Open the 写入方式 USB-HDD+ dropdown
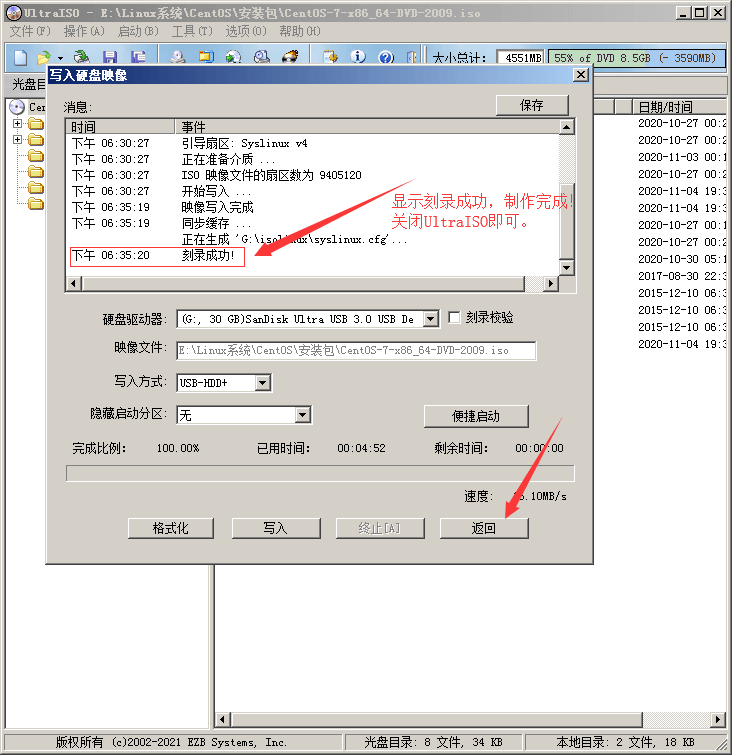This screenshot has height=755, width=732. (x=262, y=383)
